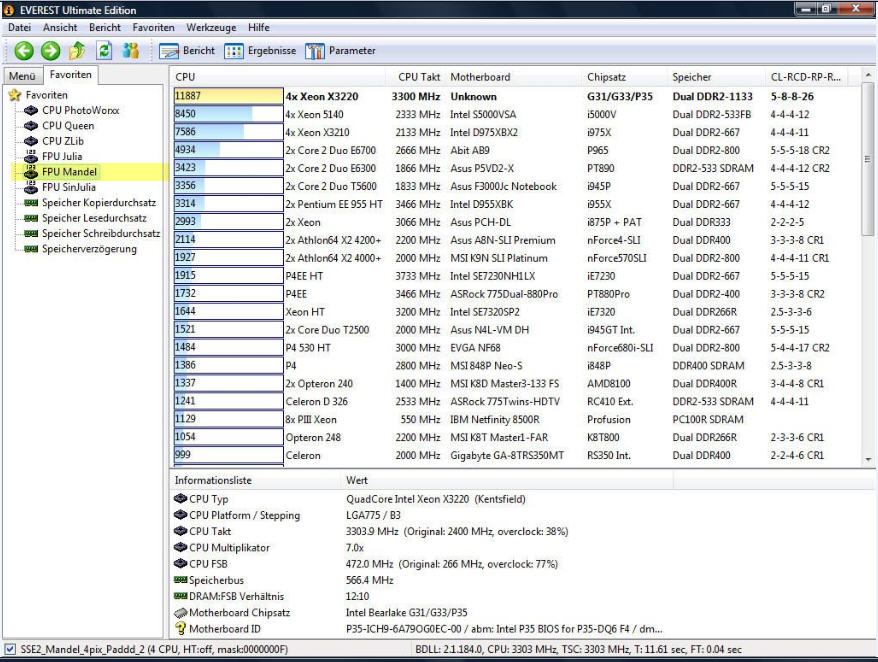Click the CPU Takt column header
Screen dimensions: 878x662
tap(416, 77)
